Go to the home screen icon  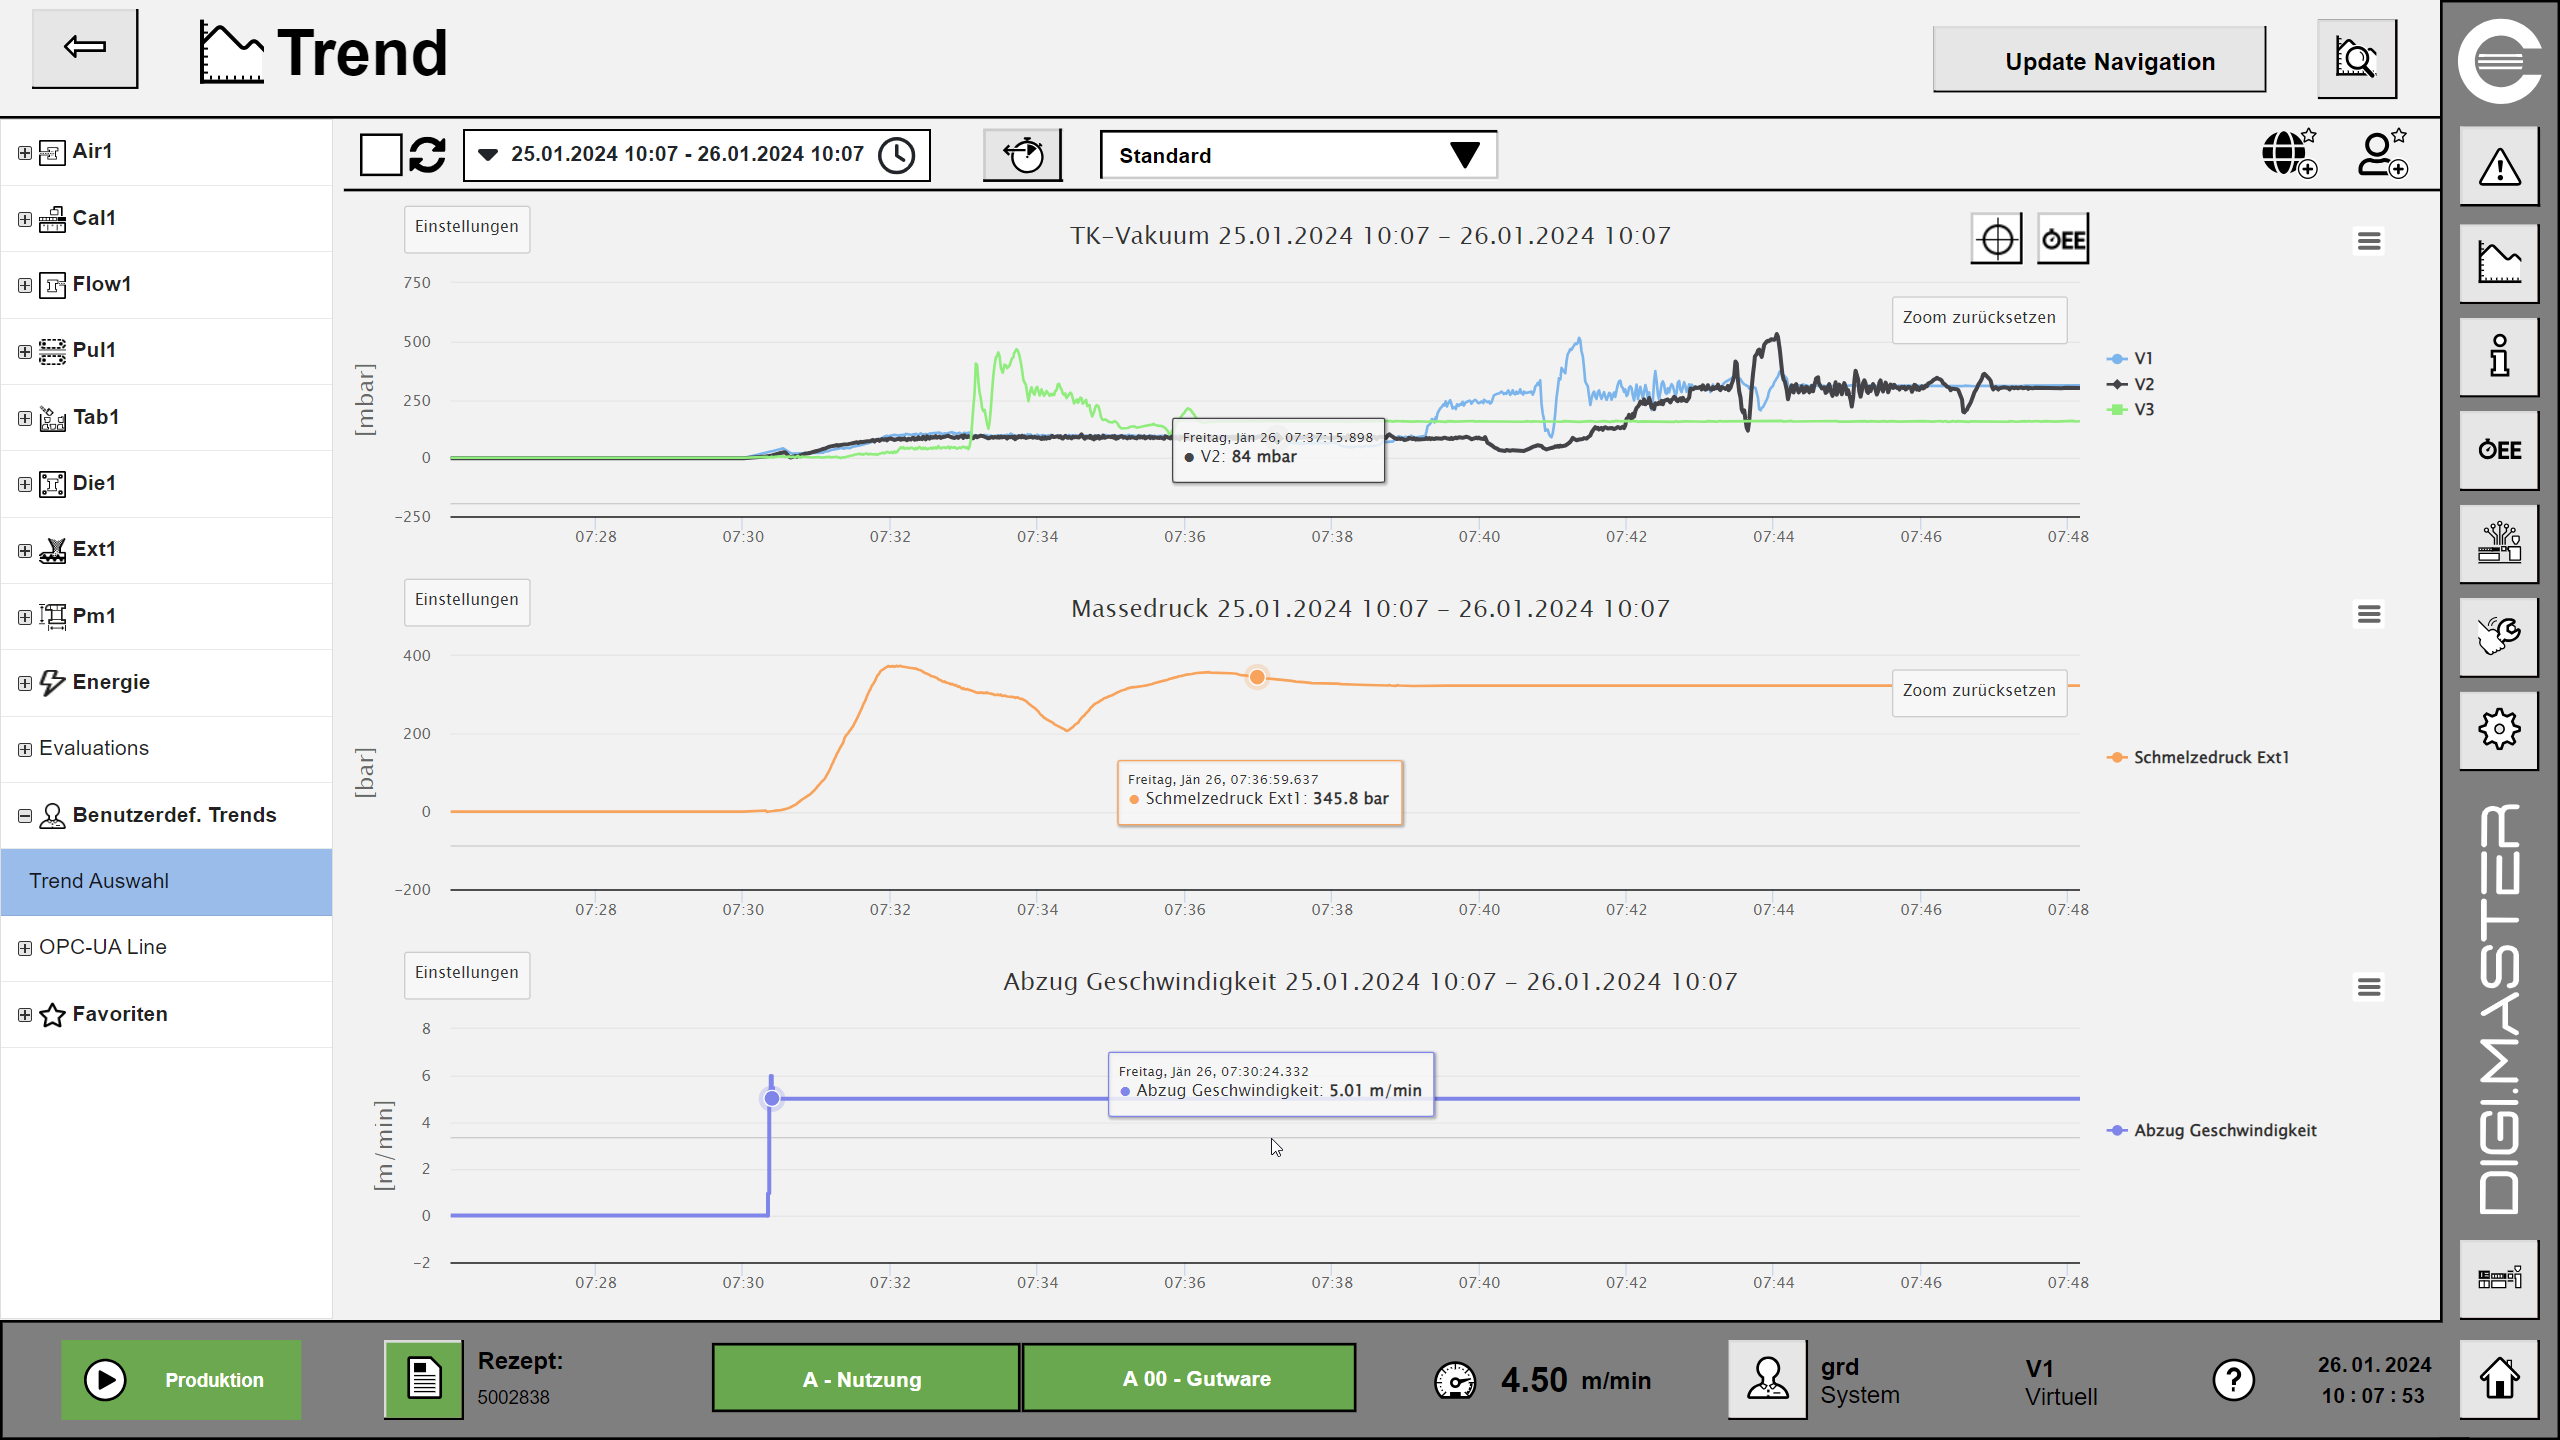coord(2499,1379)
